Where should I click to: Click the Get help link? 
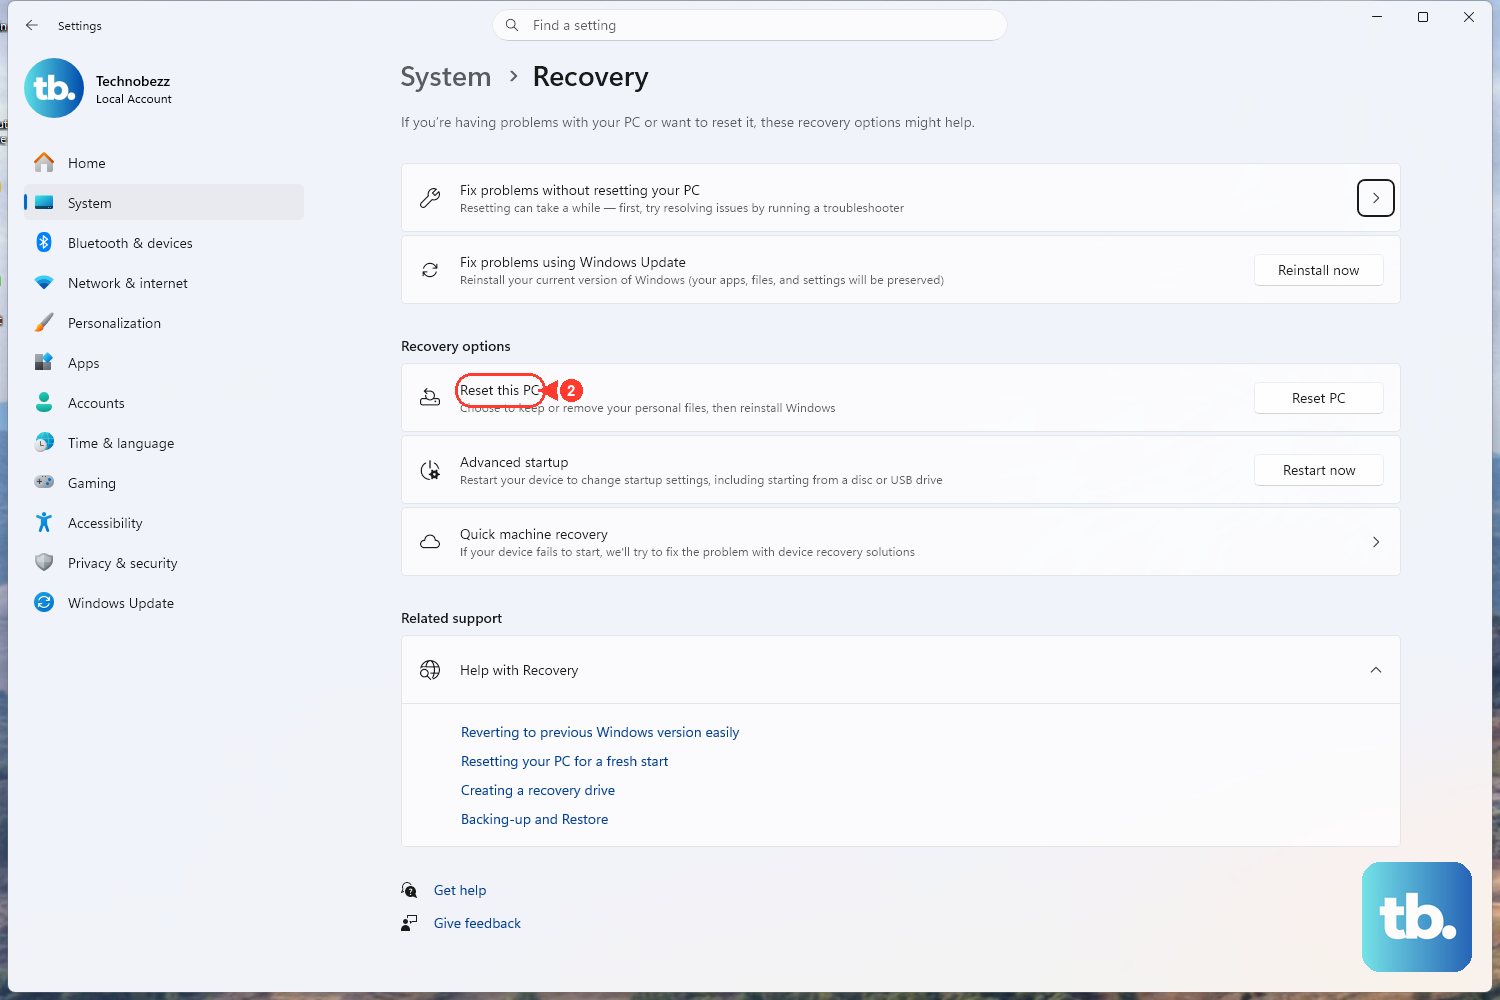click(x=460, y=890)
